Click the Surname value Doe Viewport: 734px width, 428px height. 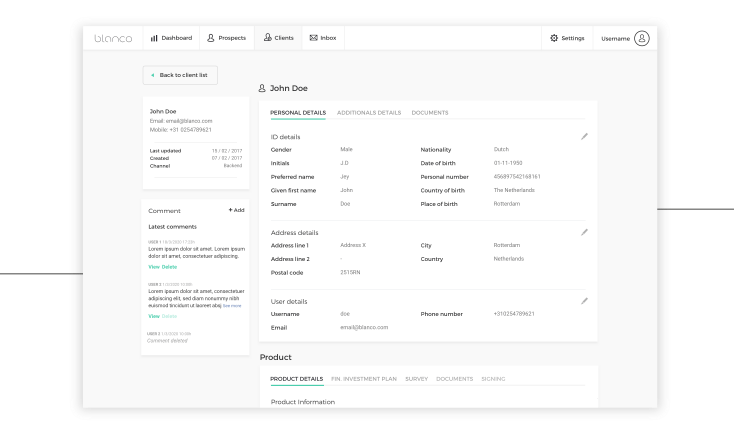click(345, 204)
